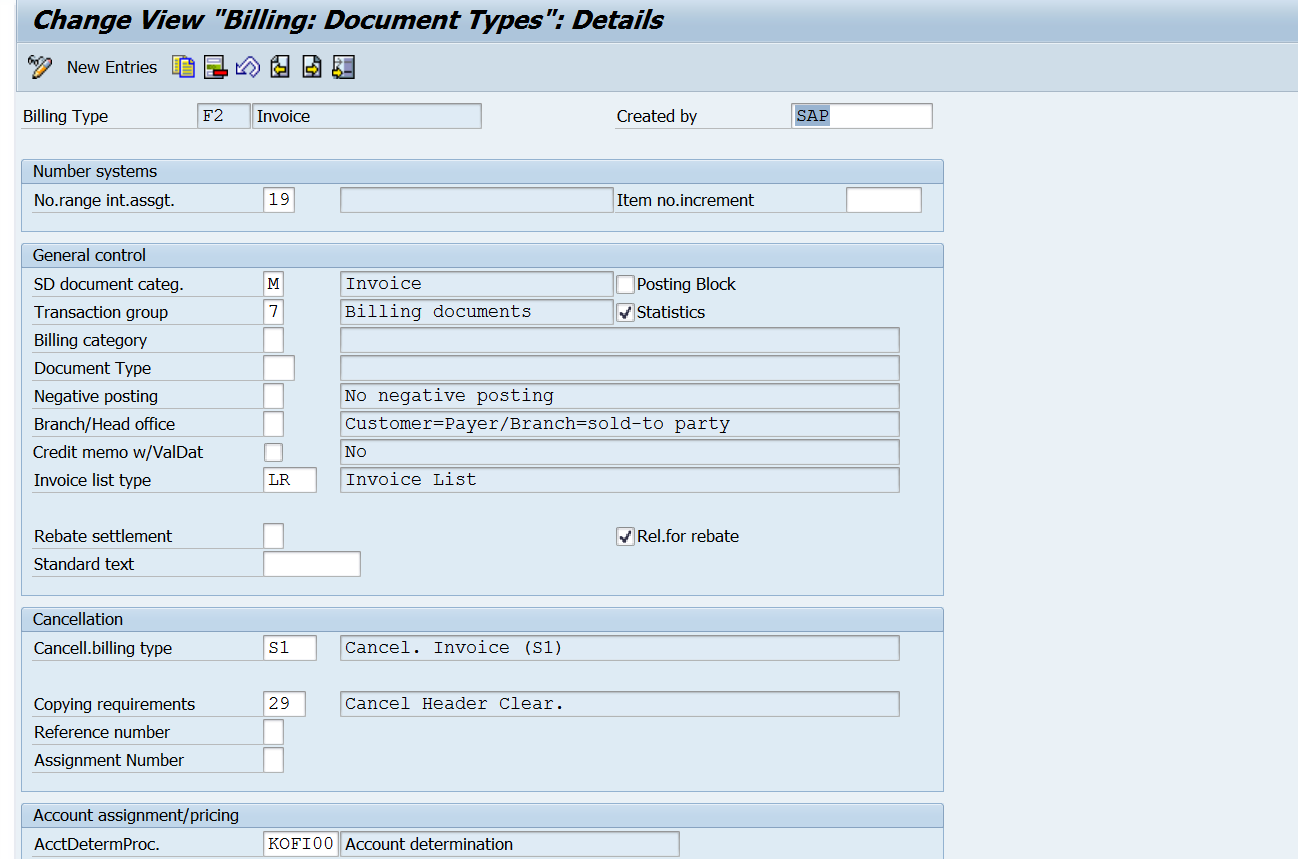1298x859 pixels.
Task: Click the No.range int.assgt. field
Action: pyautogui.click(x=279, y=200)
